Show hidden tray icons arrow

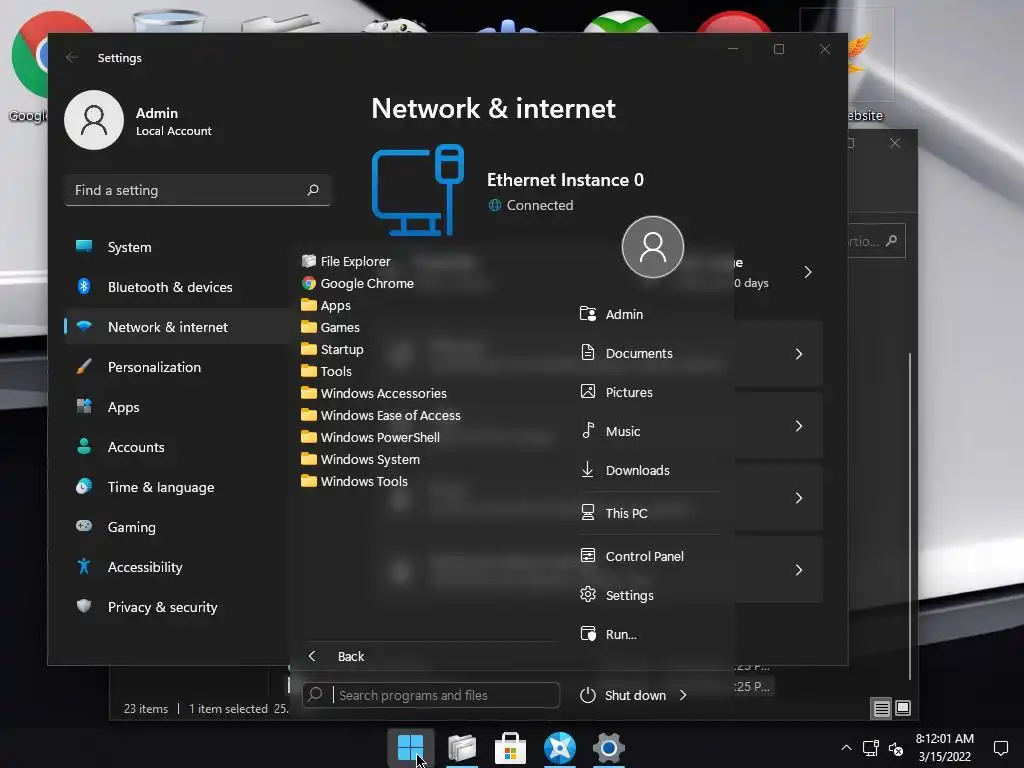pos(846,748)
